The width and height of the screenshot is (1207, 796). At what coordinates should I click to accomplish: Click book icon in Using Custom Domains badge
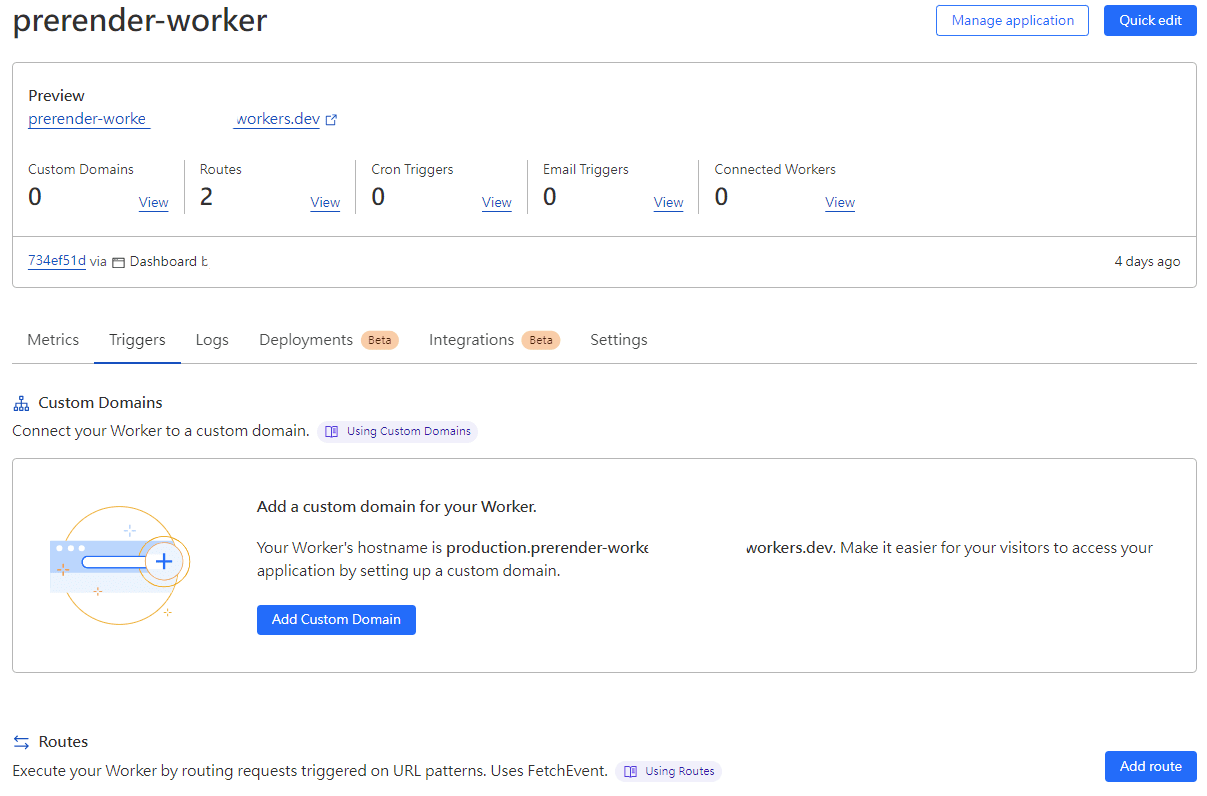coord(332,432)
